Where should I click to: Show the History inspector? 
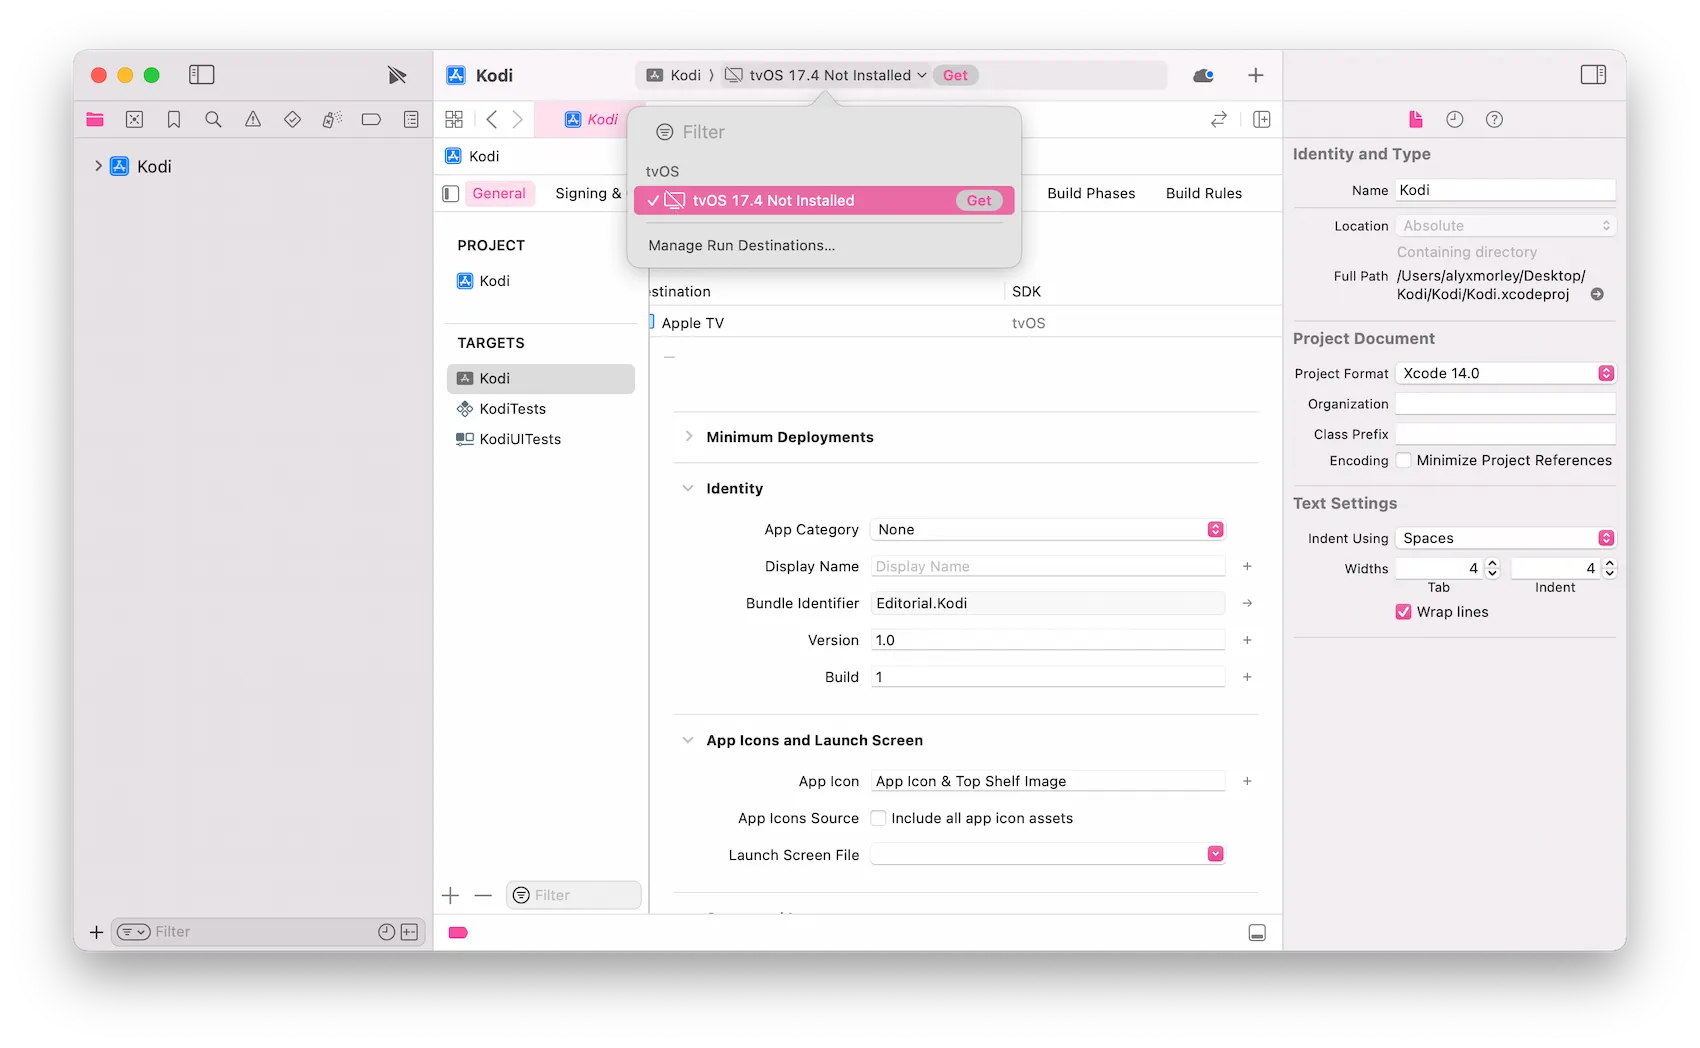click(1455, 120)
